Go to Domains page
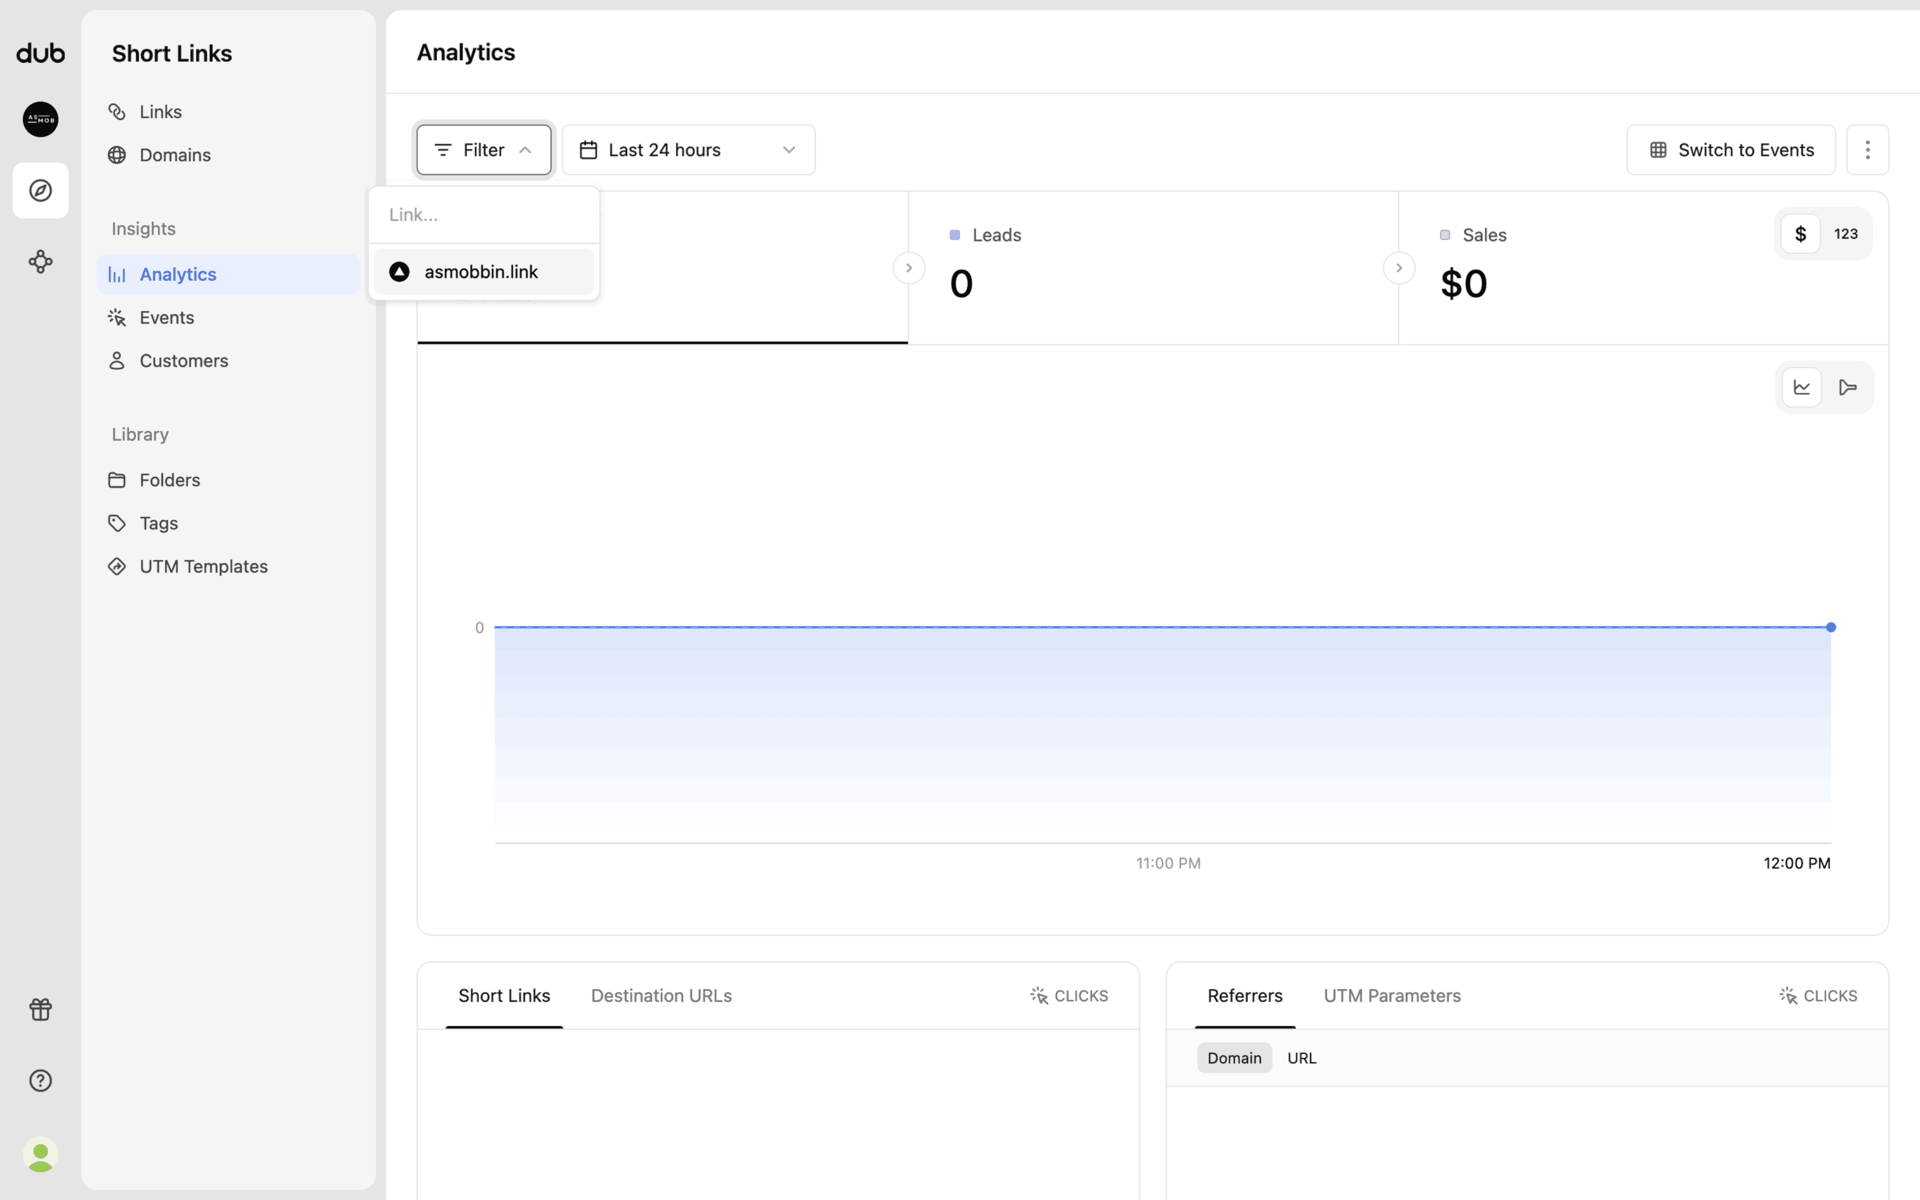 (x=228, y=155)
